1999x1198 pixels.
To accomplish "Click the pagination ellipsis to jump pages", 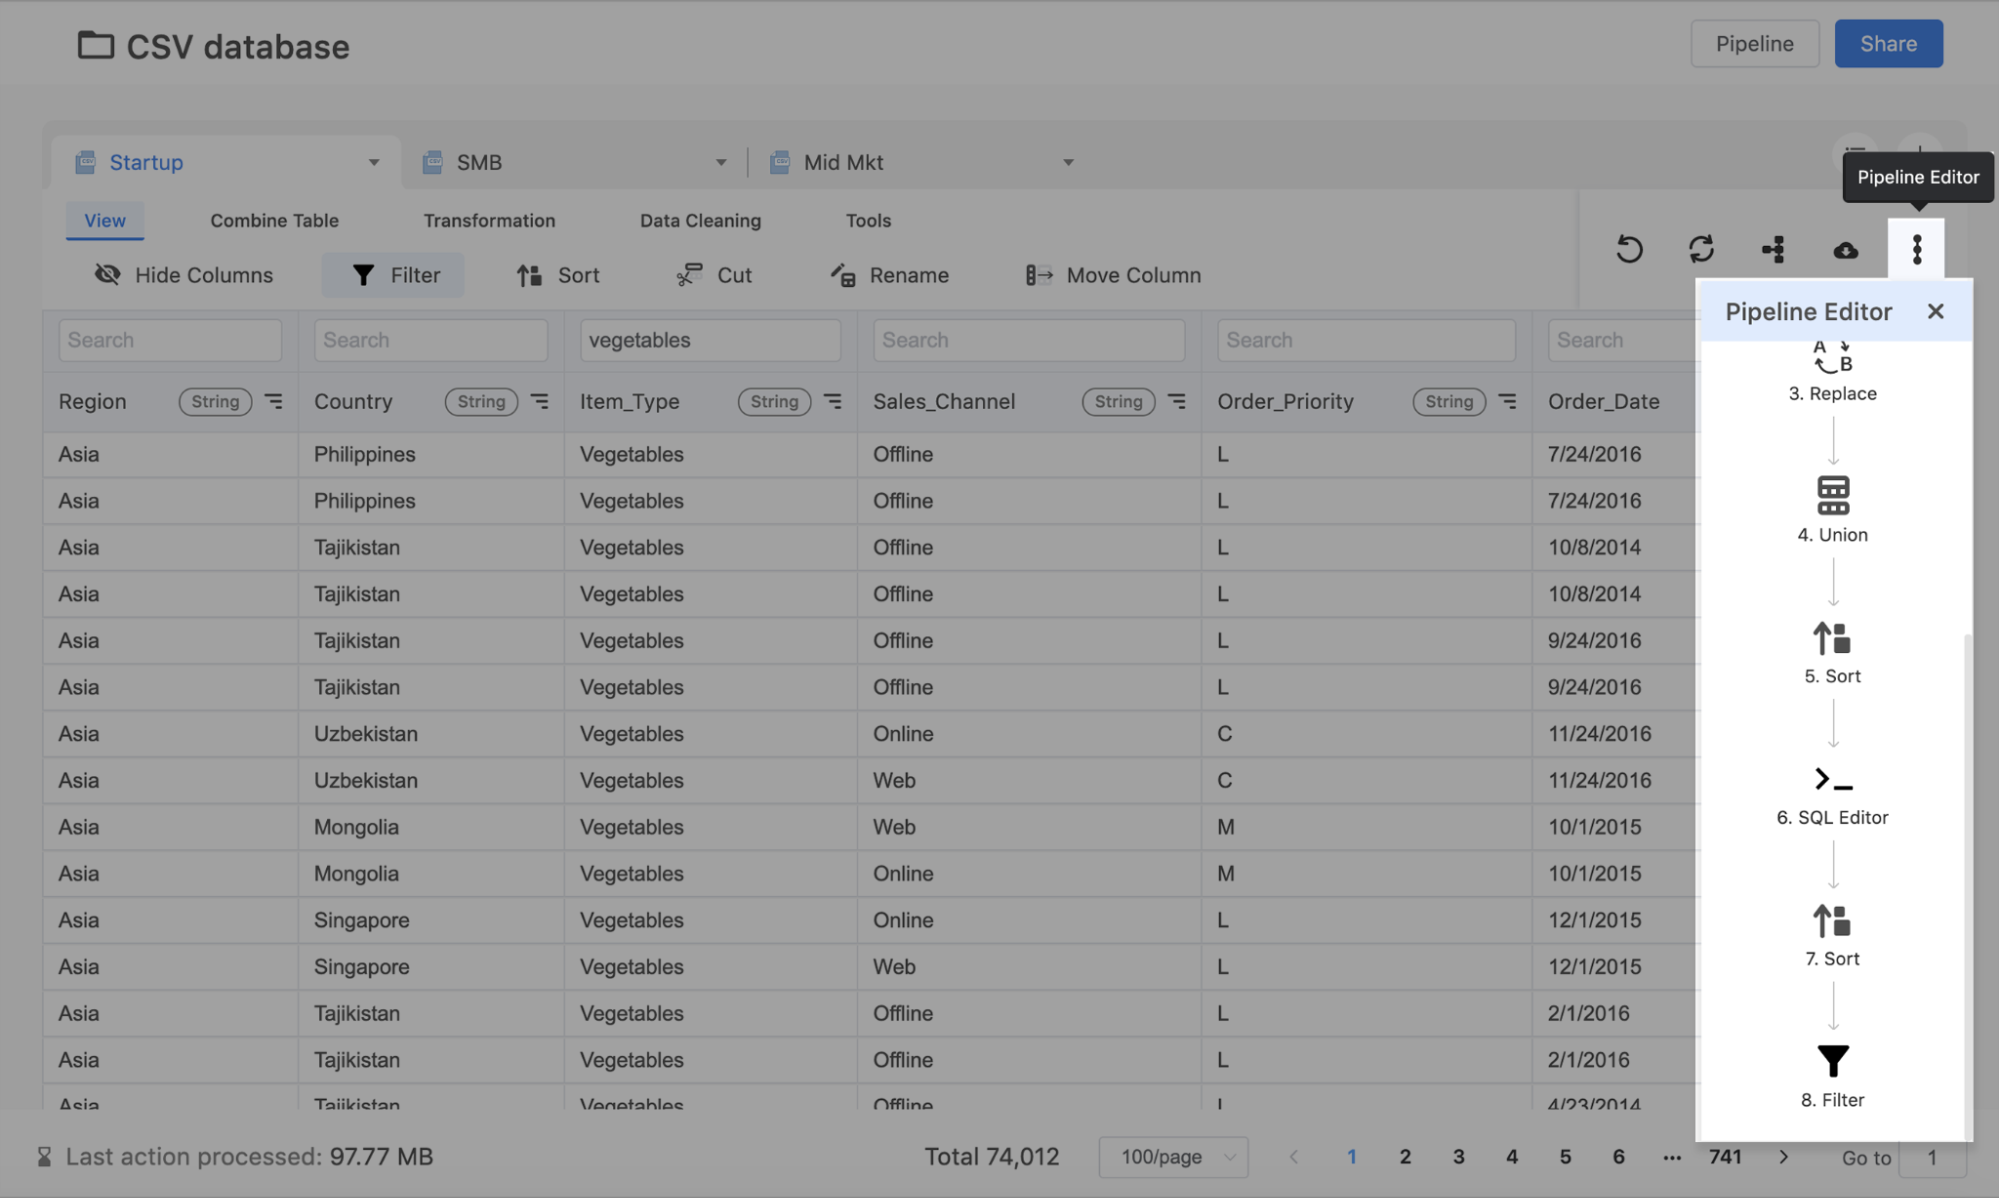I will click(x=1671, y=1157).
